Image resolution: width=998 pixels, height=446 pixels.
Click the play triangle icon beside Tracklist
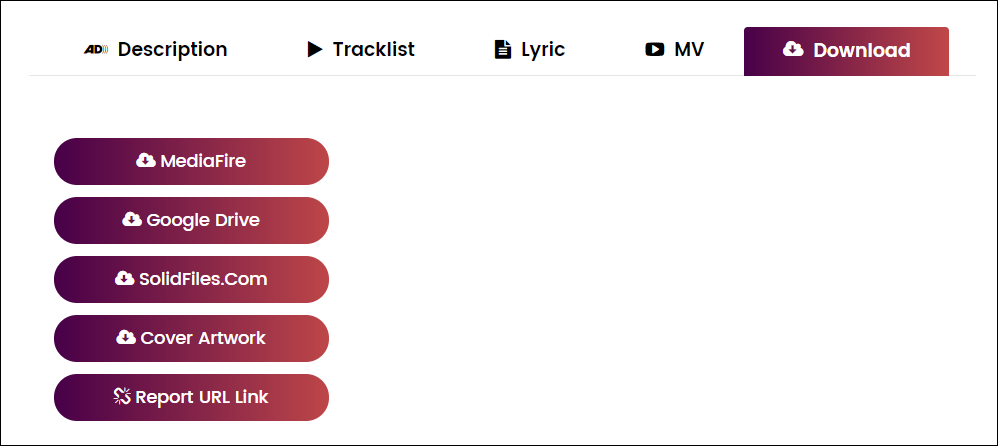click(315, 49)
